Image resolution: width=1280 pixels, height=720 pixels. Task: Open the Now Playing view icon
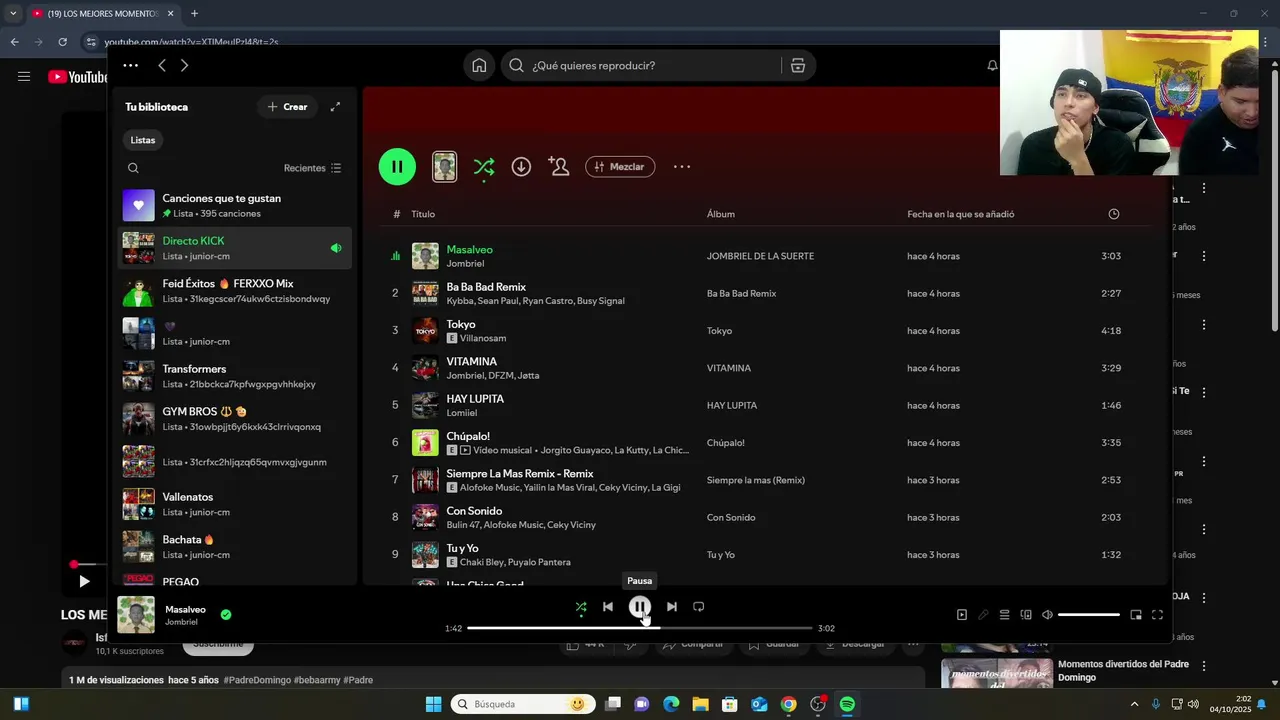(x=962, y=615)
